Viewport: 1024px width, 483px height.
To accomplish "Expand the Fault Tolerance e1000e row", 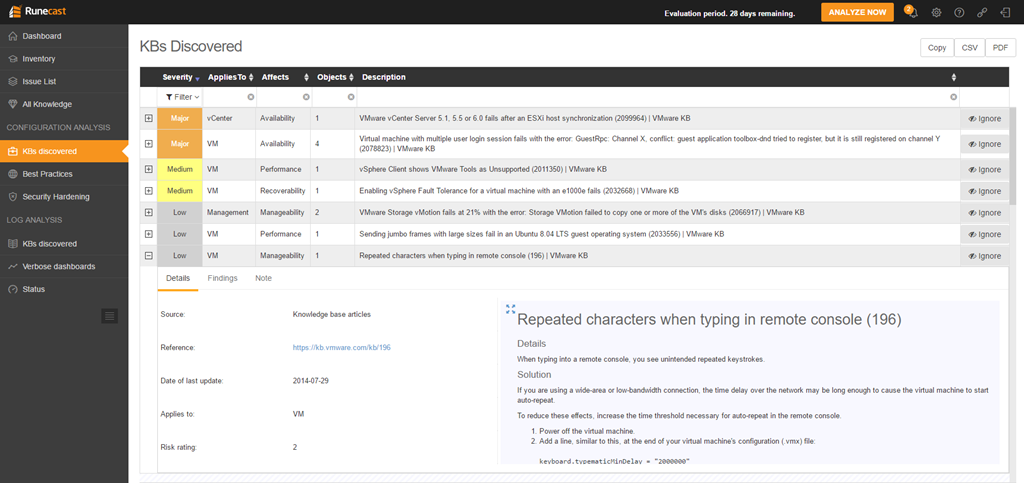I will tap(148, 191).
